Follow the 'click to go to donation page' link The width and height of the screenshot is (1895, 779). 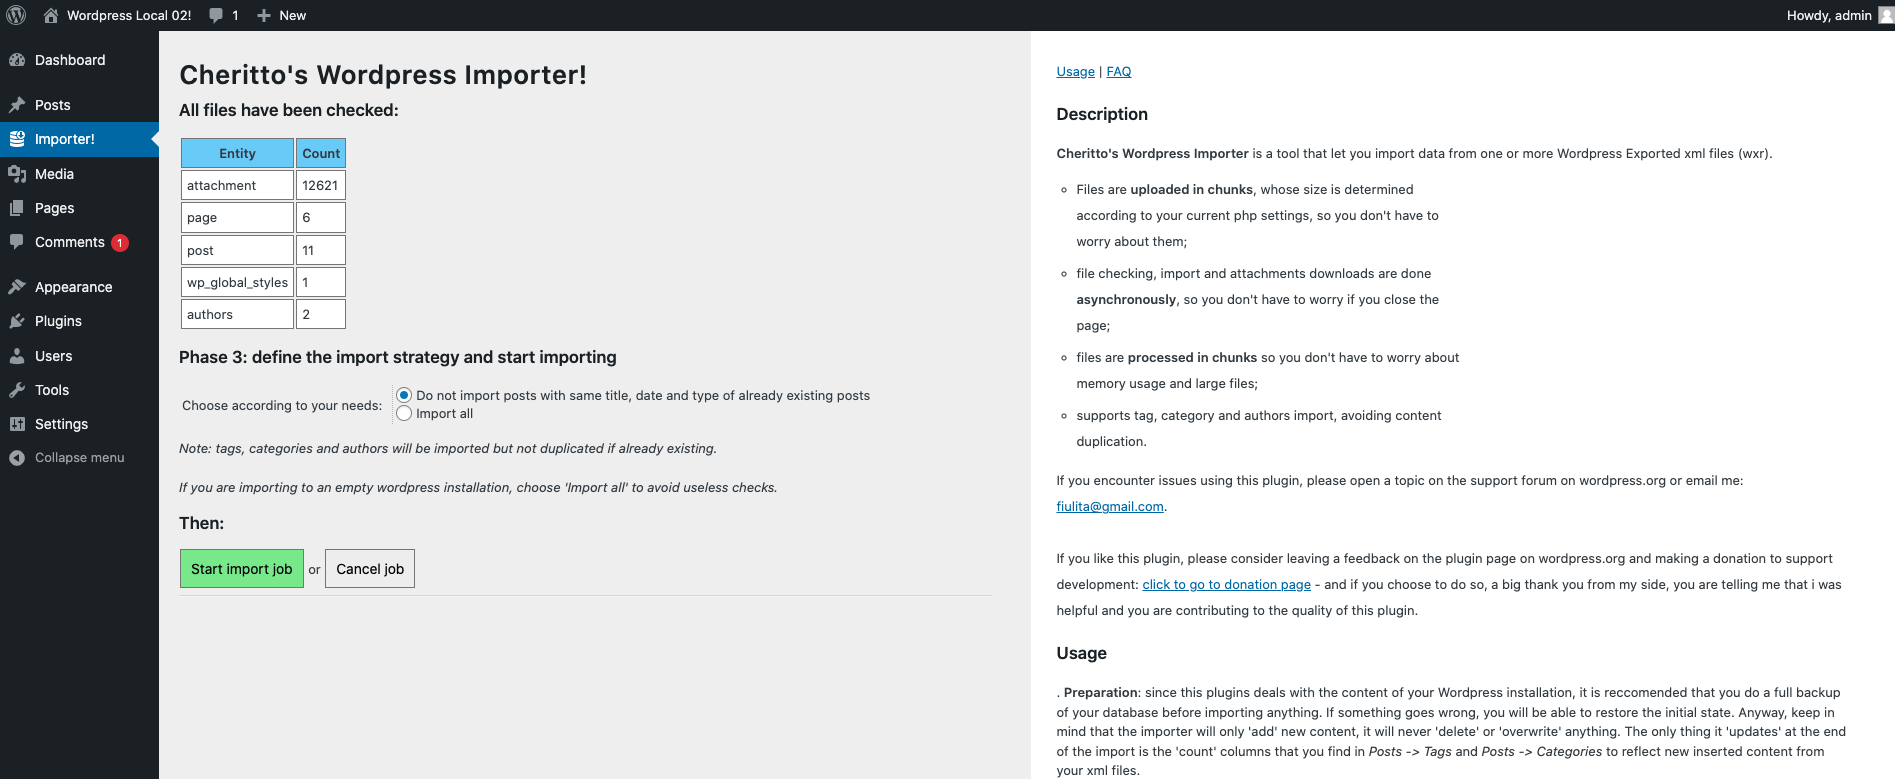(x=1226, y=585)
